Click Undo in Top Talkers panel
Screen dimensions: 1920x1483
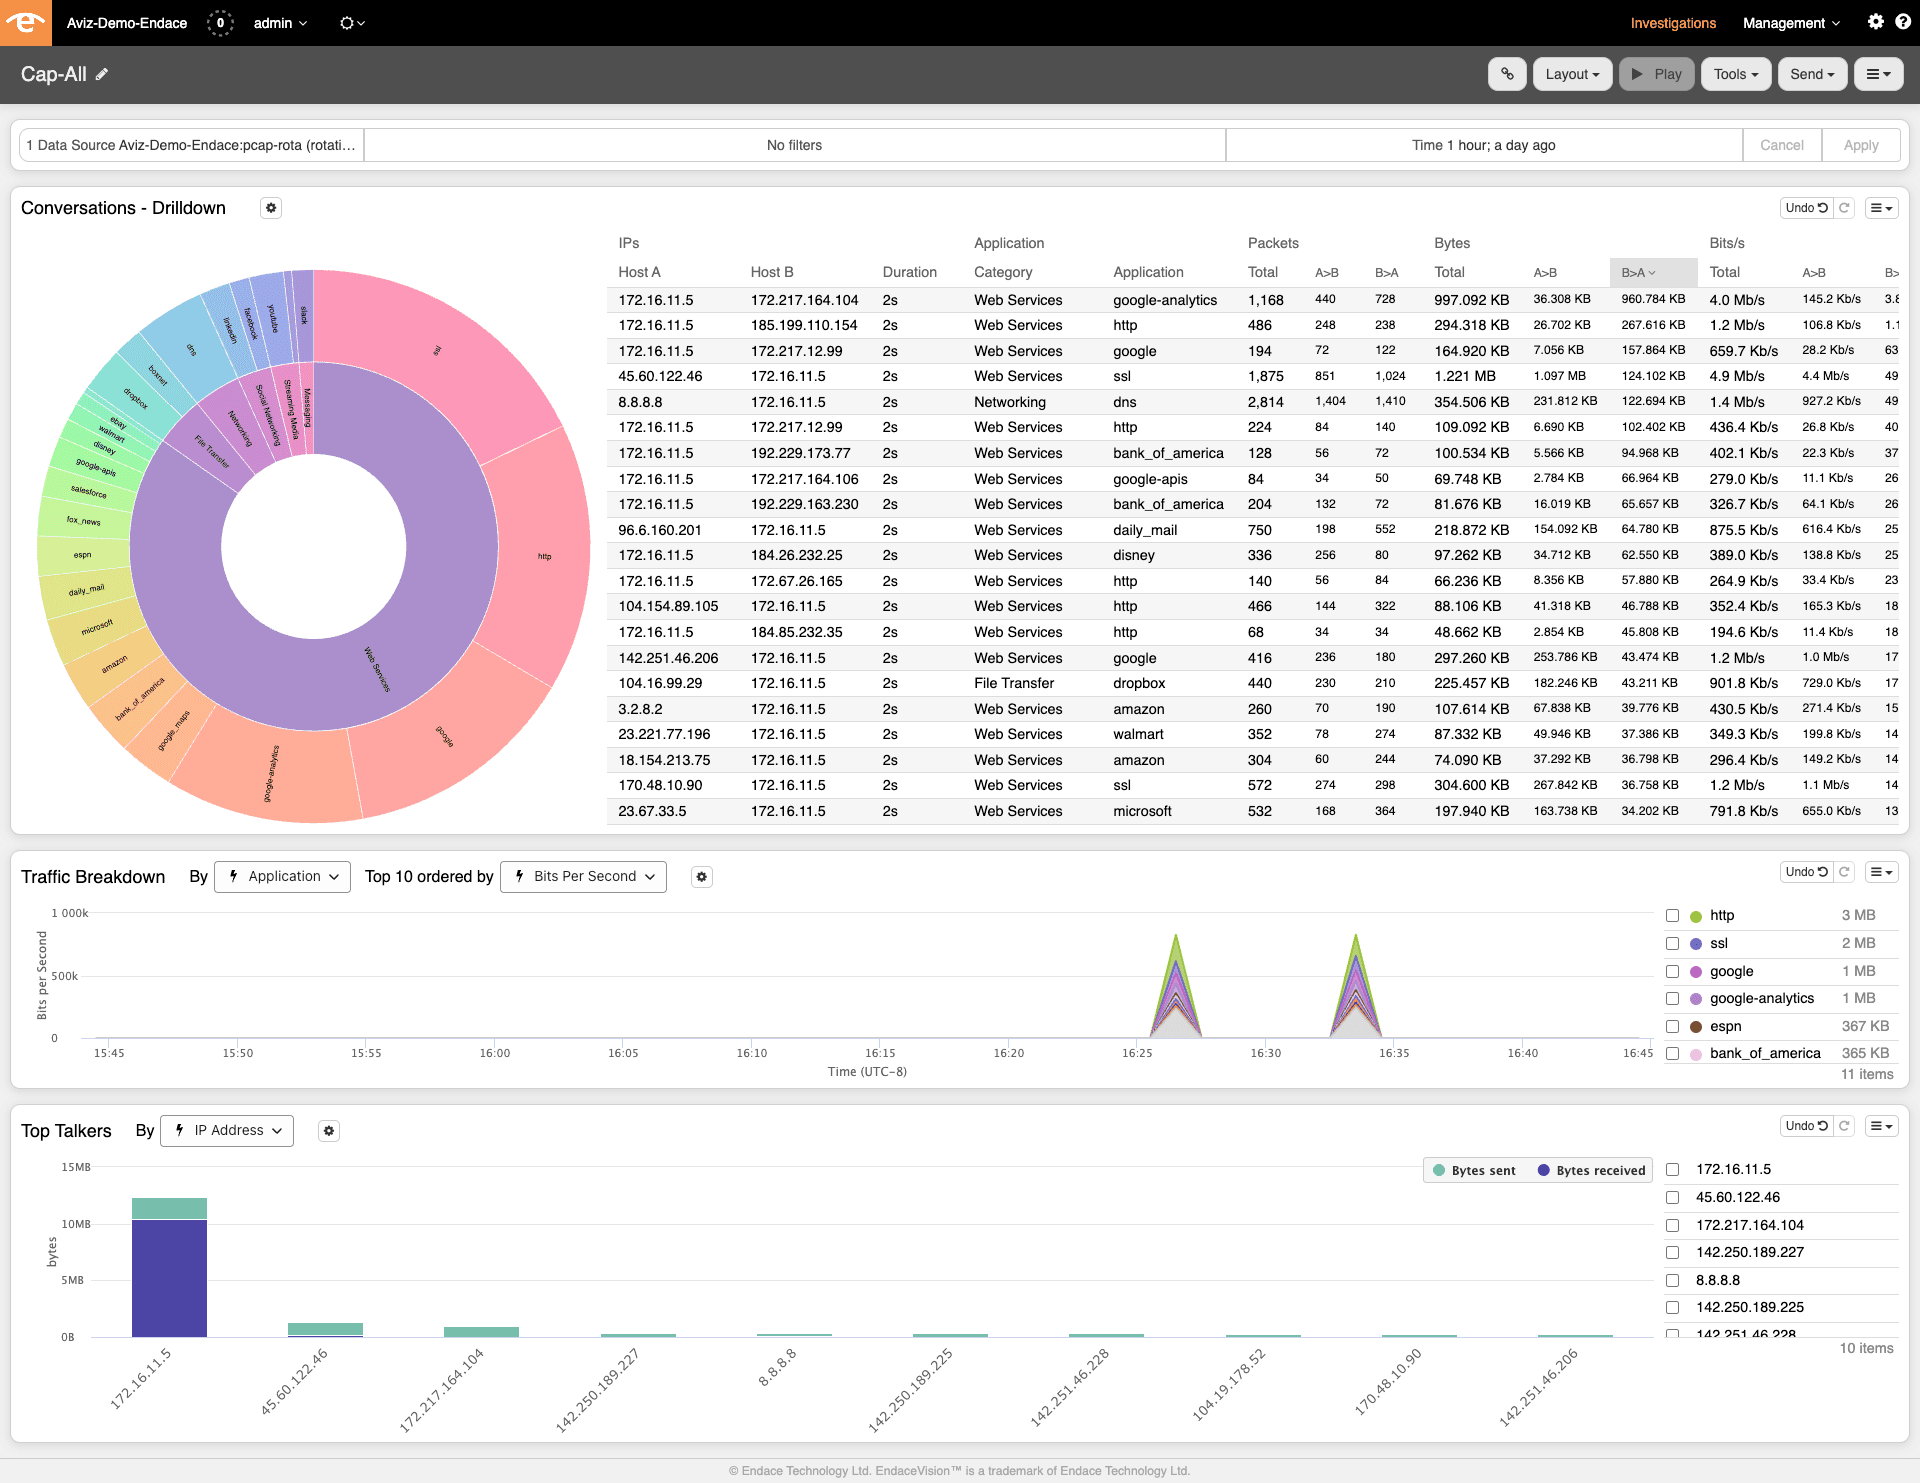[x=1807, y=1126]
